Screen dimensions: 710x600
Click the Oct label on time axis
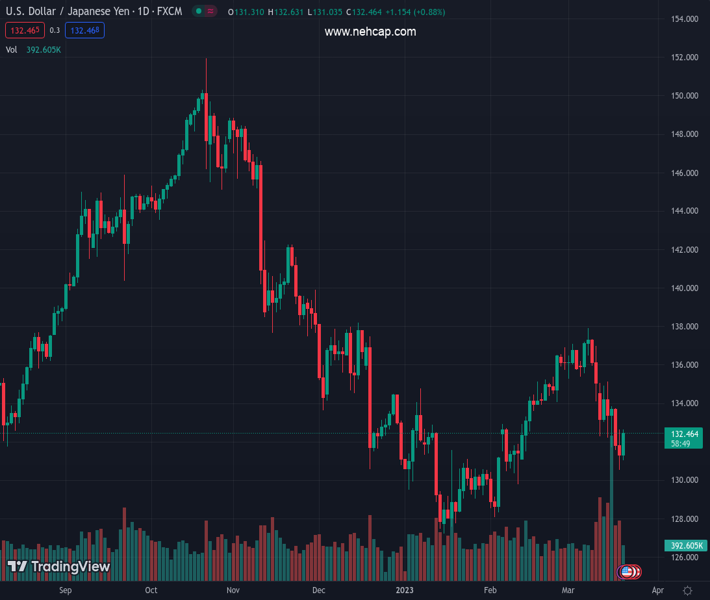(151, 591)
